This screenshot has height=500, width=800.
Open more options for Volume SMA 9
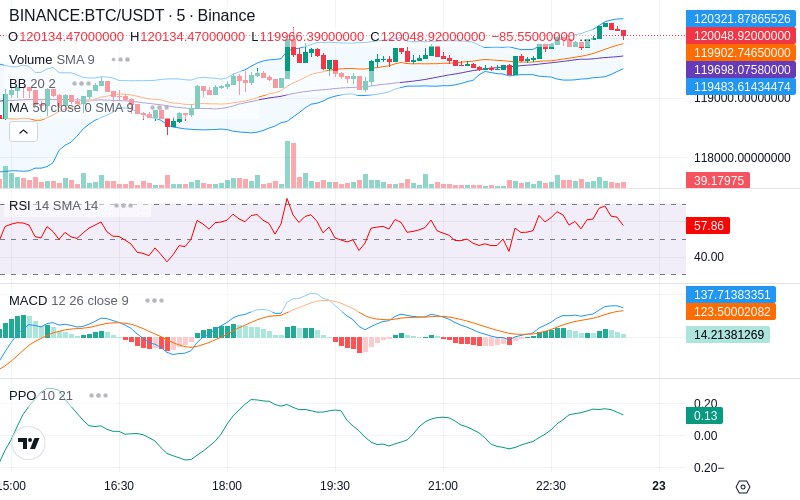pyautogui.click(x=120, y=60)
